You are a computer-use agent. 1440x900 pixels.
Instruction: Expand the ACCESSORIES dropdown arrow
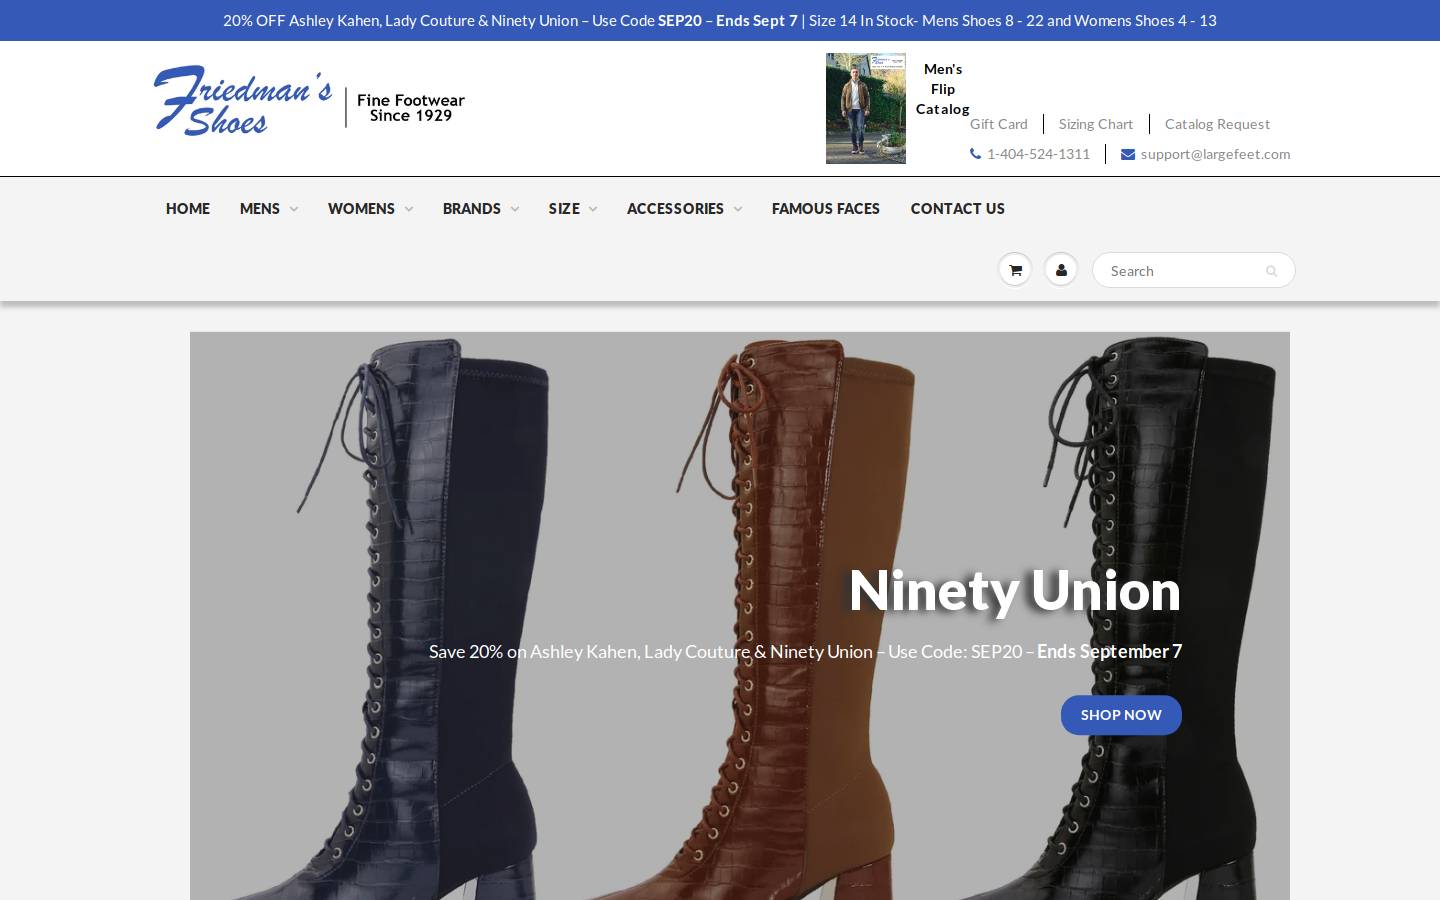point(737,209)
